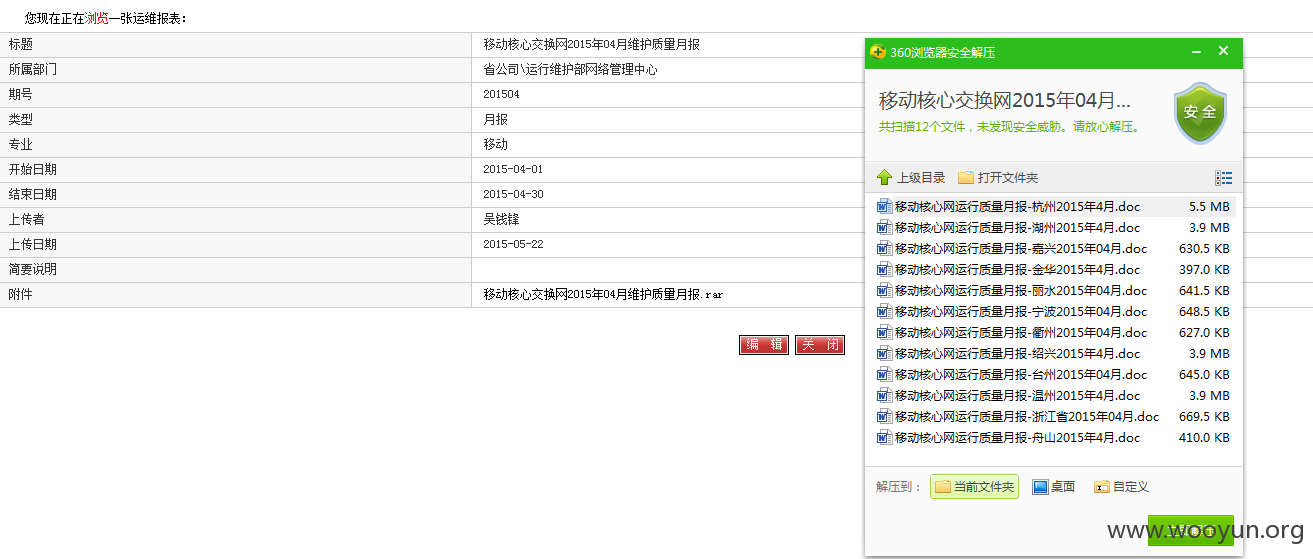Click the red 编辑 button

764,345
